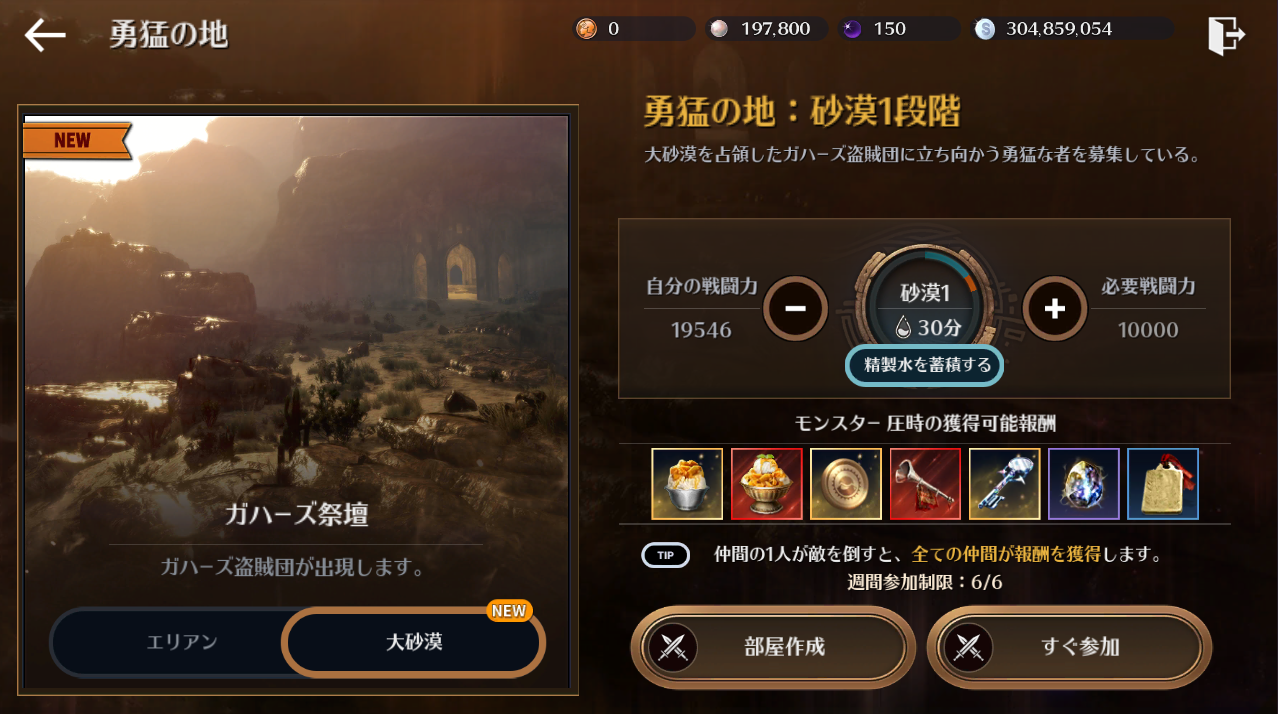Image resolution: width=1278 pixels, height=714 pixels.
Task: Click the TIP badge
Action: (665, 555)
